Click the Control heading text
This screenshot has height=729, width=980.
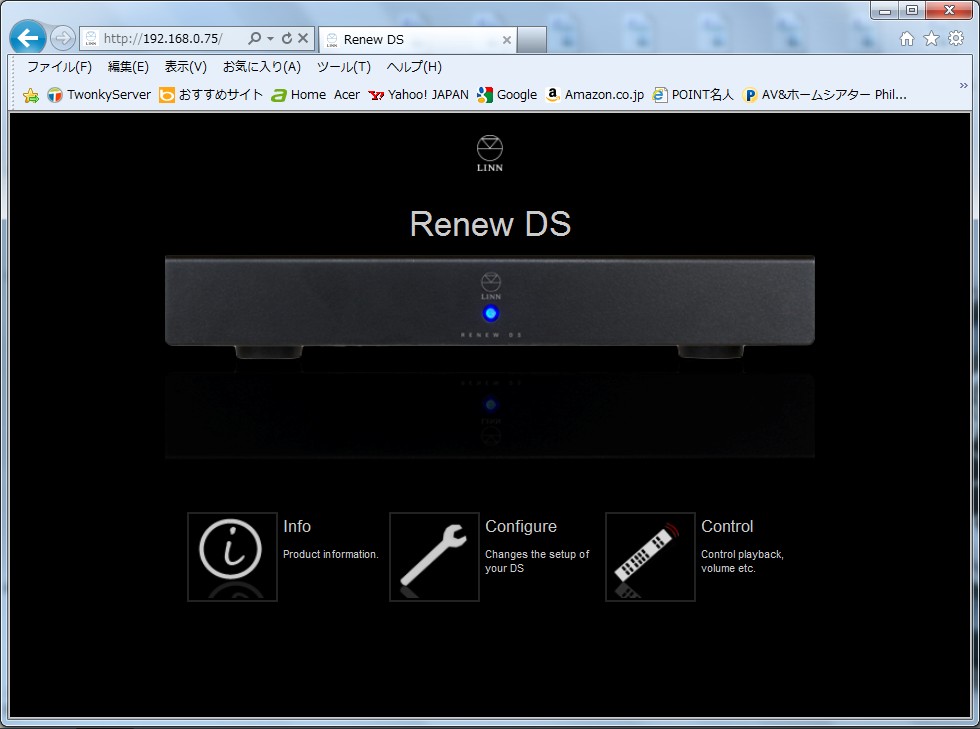[727, 526]
